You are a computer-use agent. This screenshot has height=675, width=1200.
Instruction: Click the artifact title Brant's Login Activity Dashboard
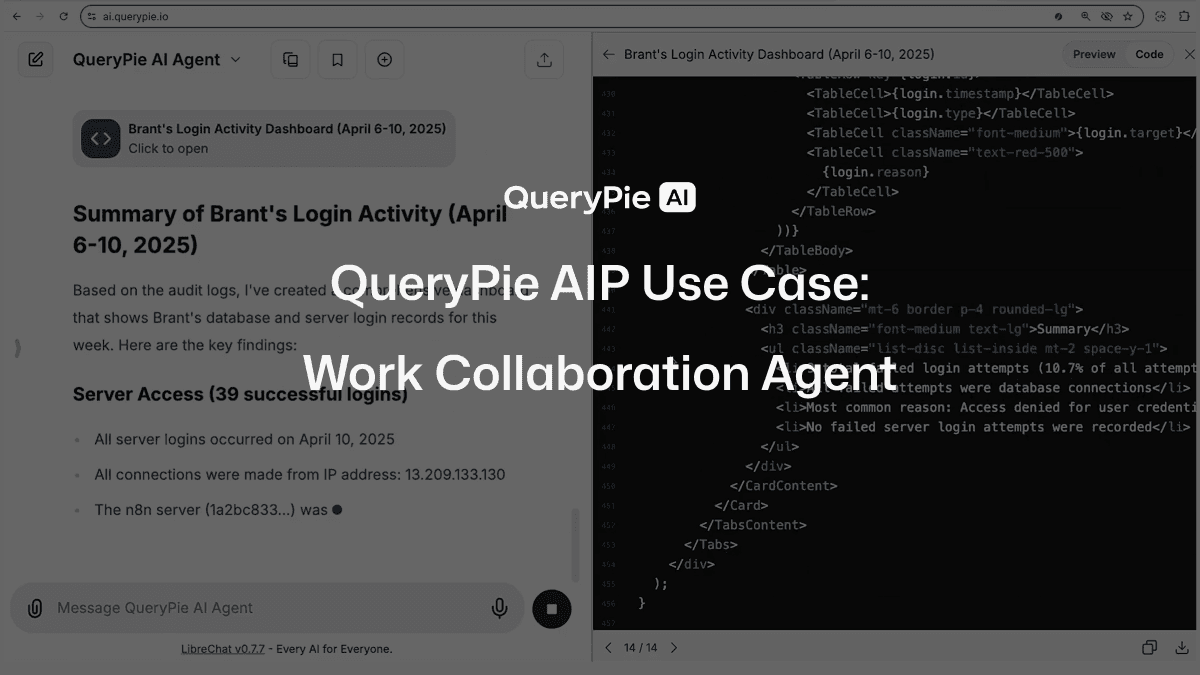click(x=779, y=54)
